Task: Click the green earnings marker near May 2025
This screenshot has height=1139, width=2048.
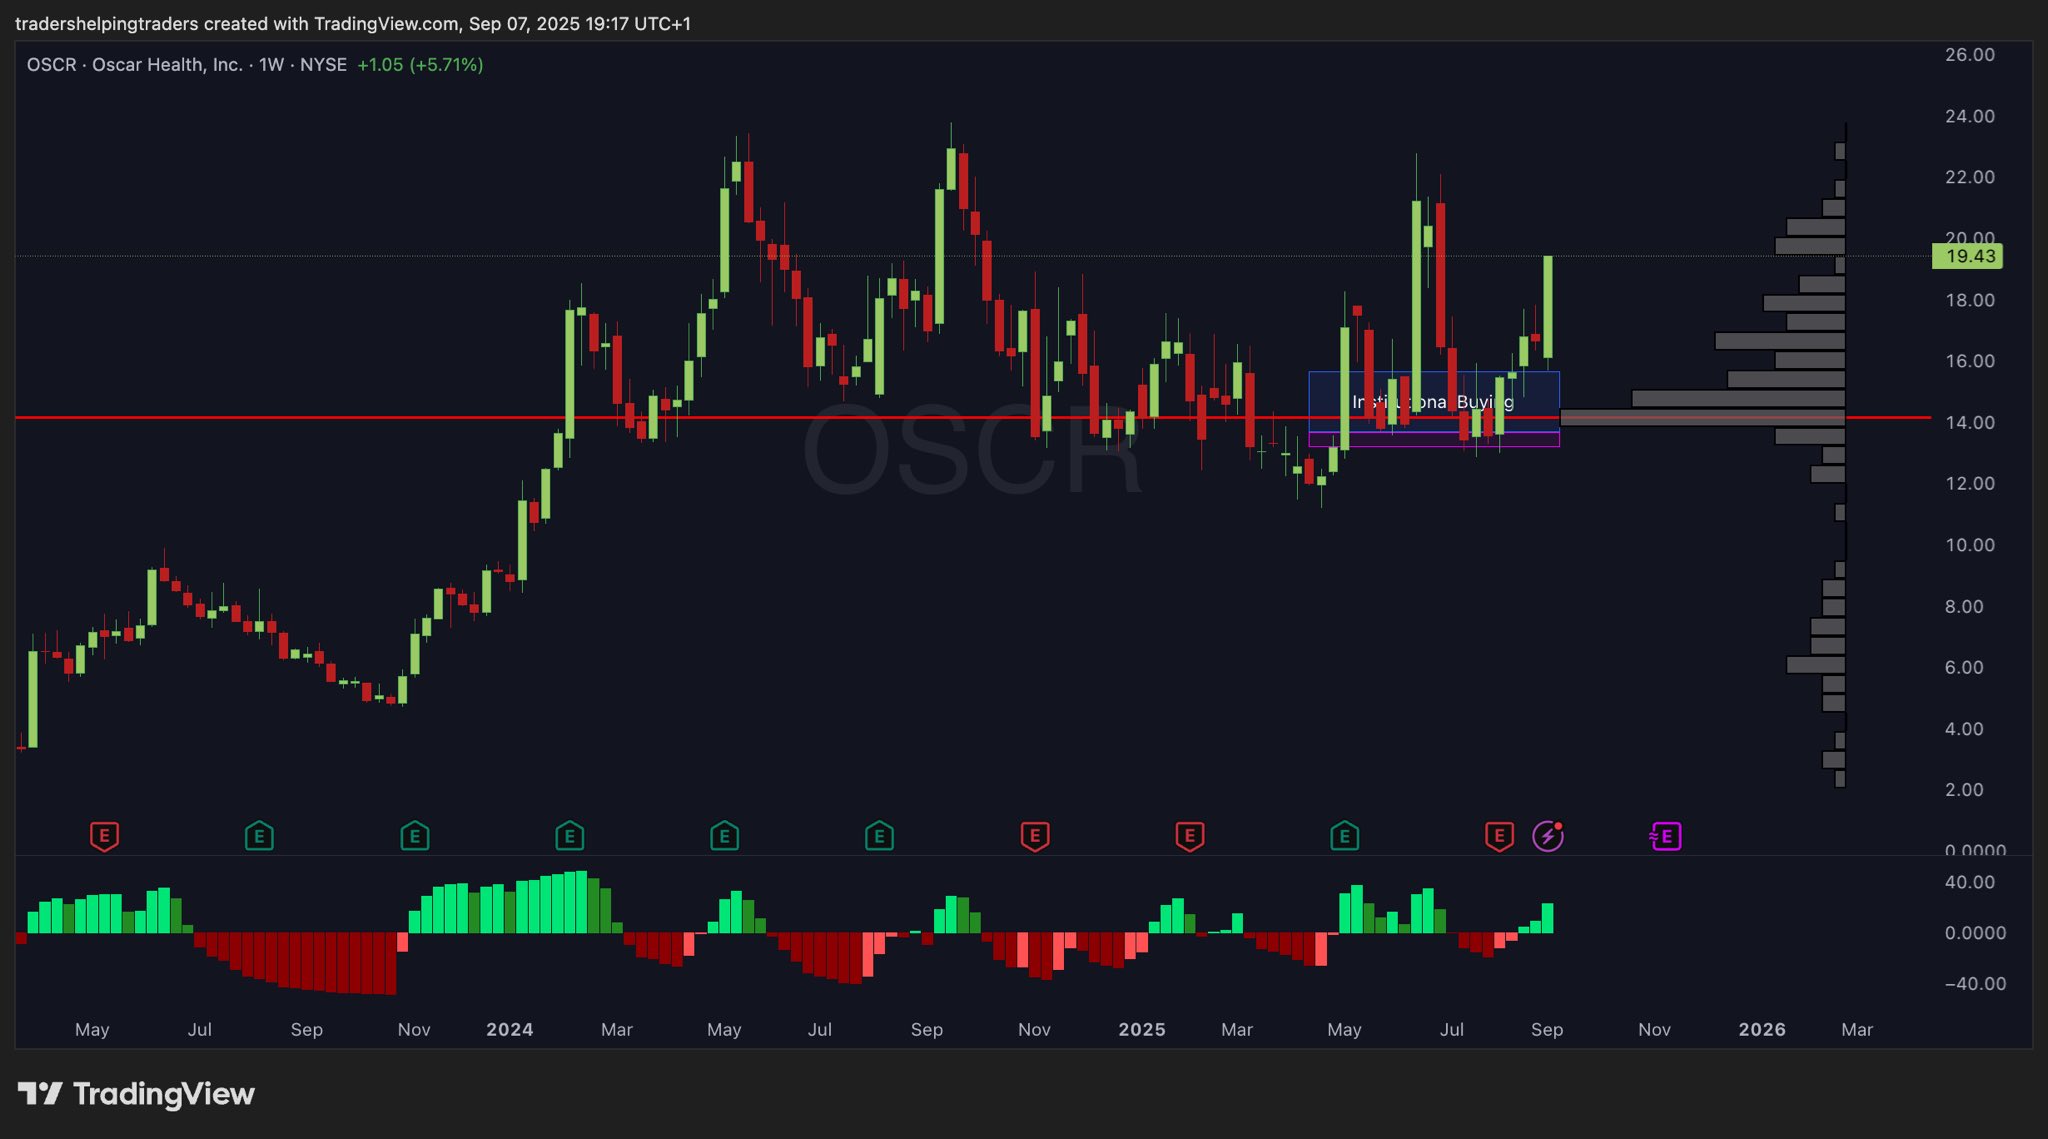Action: (x=1344, y=836)
